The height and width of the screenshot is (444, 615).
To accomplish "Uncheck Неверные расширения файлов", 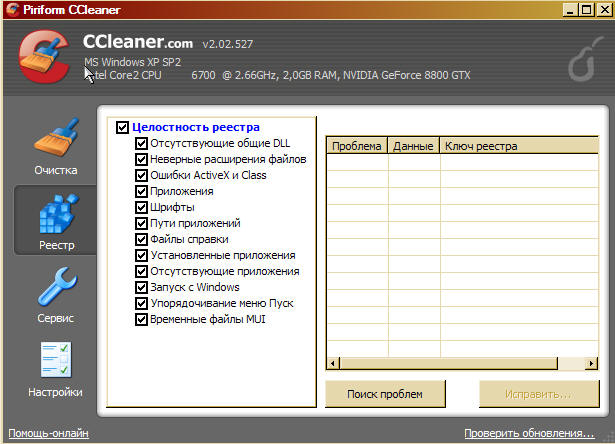I will click(x=141, y=159).
